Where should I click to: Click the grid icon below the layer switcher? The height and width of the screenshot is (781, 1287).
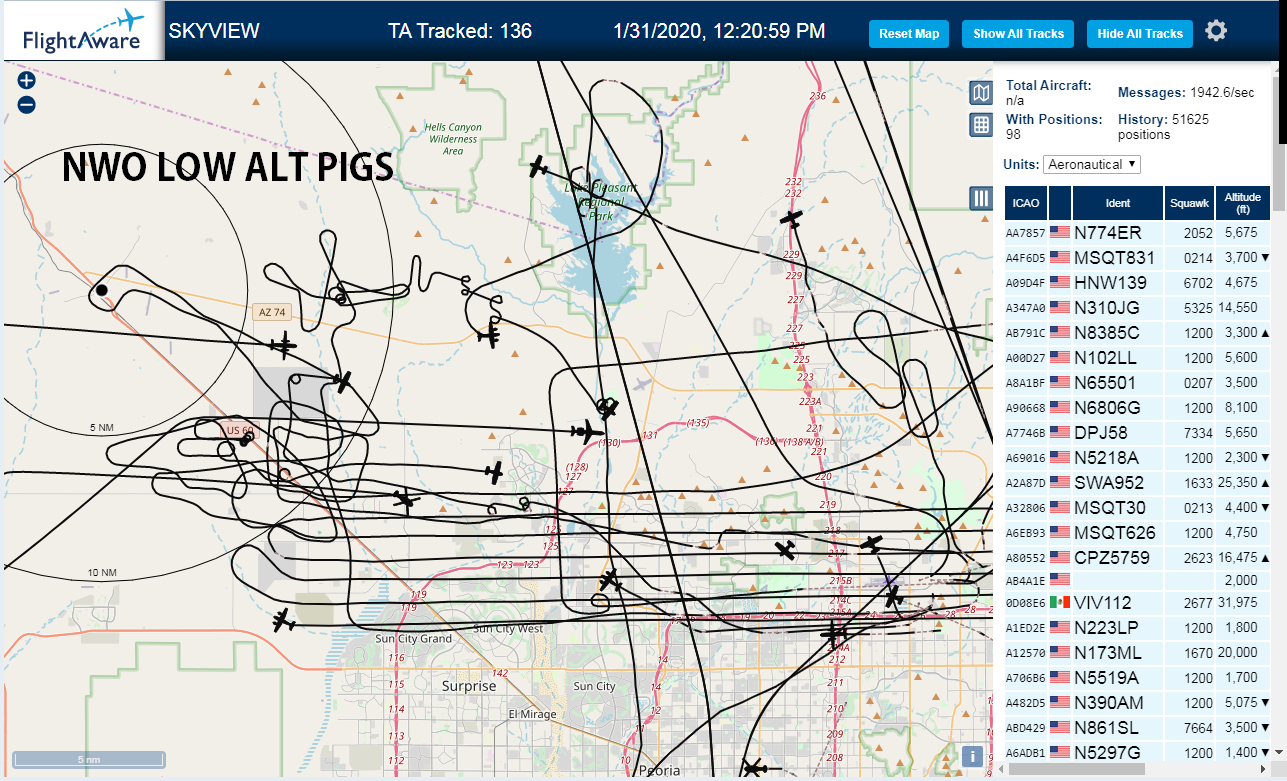point(981,125)
